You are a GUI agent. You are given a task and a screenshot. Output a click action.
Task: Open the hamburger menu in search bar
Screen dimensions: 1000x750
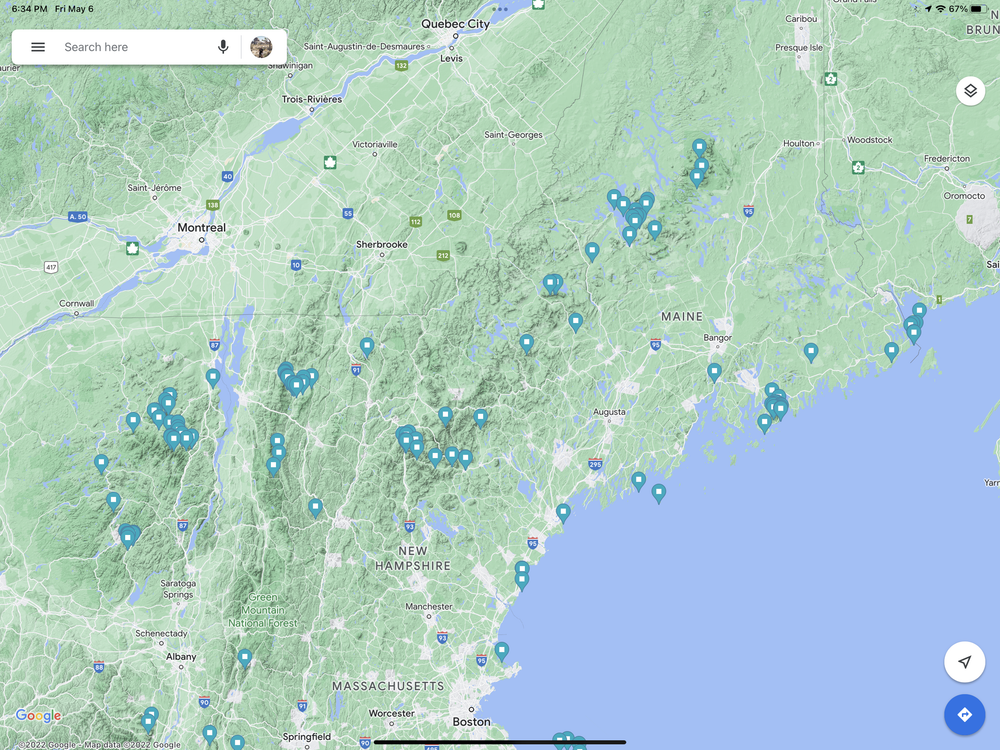point(38,47)
